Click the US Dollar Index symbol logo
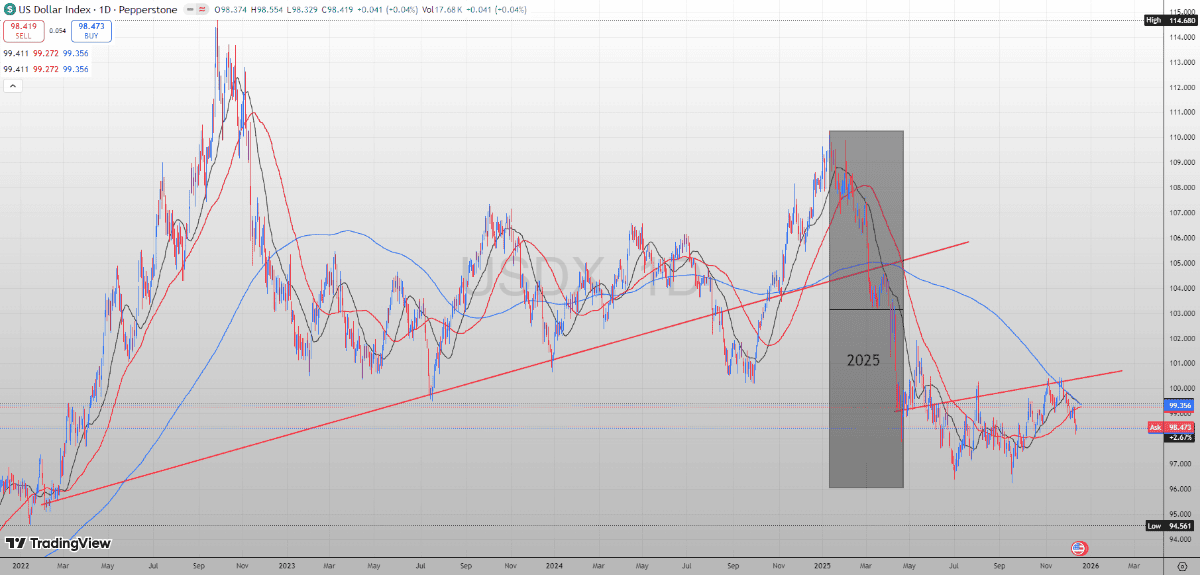Screen dimensions: 1200x575 point(11,9)
